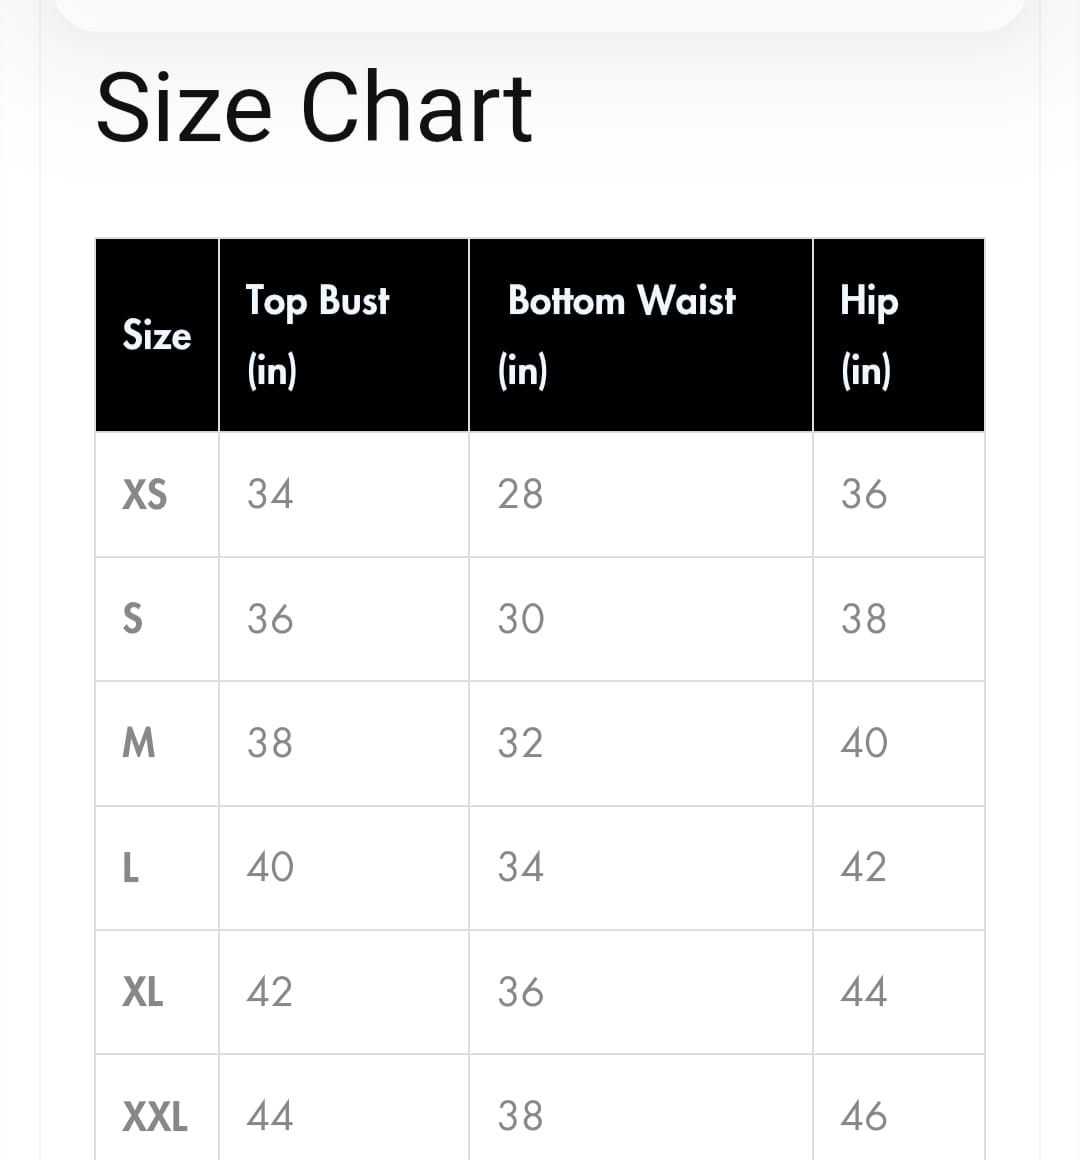Click the XS top bust value 34
Screen dimensions: 1080x1160
click(x=270, y=494)
